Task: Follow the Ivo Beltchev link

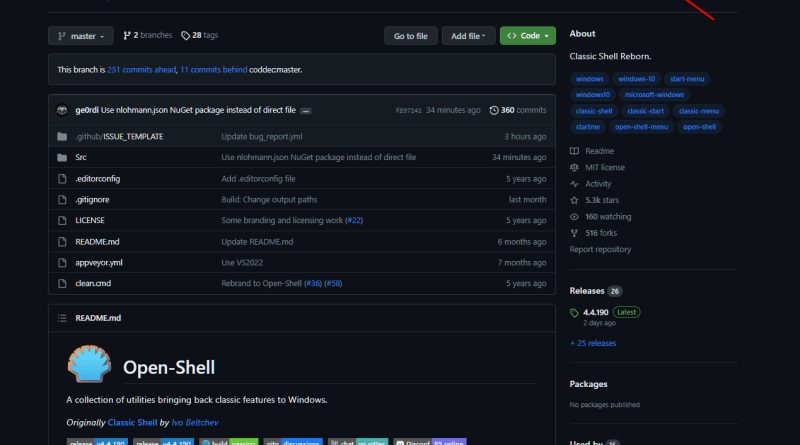Action: pos(195,423)
